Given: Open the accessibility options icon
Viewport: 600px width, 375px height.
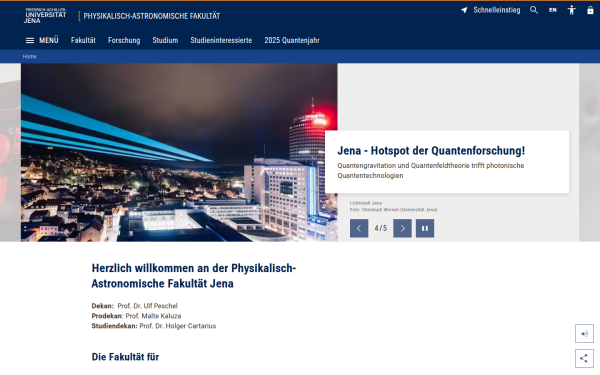Looking at the screenshot, I should (x=571, y=10).
